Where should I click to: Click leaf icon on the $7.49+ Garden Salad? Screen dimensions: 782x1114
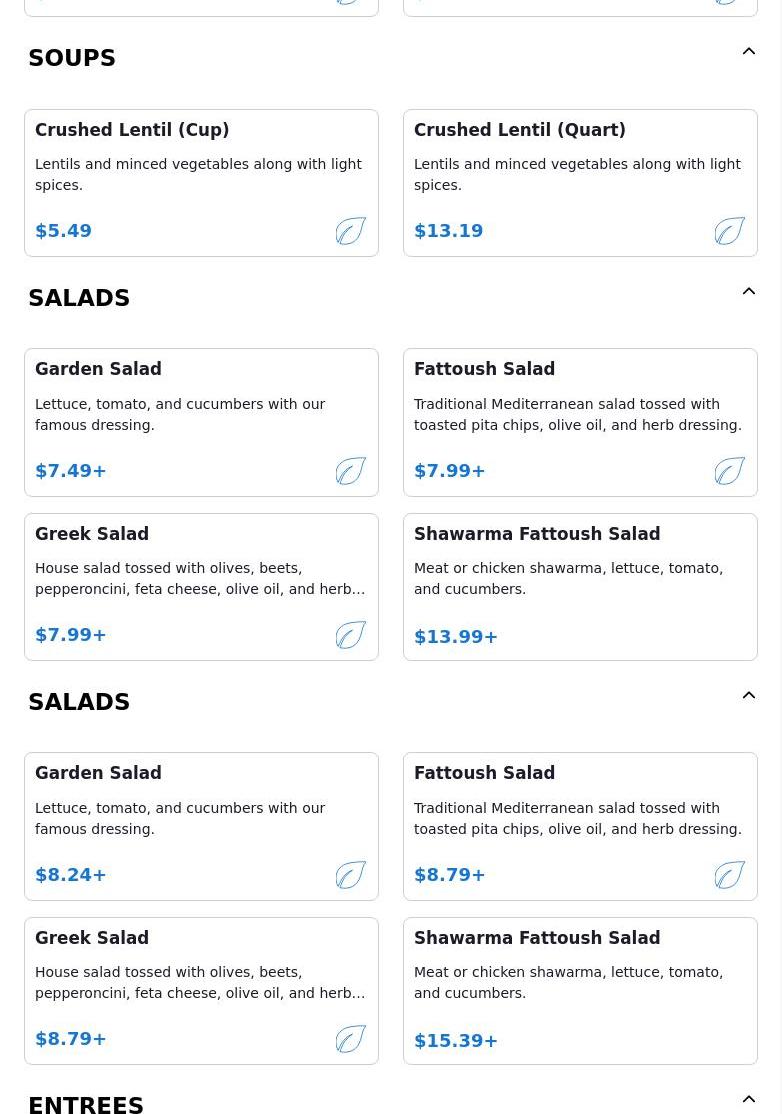(x=351, y=471)
